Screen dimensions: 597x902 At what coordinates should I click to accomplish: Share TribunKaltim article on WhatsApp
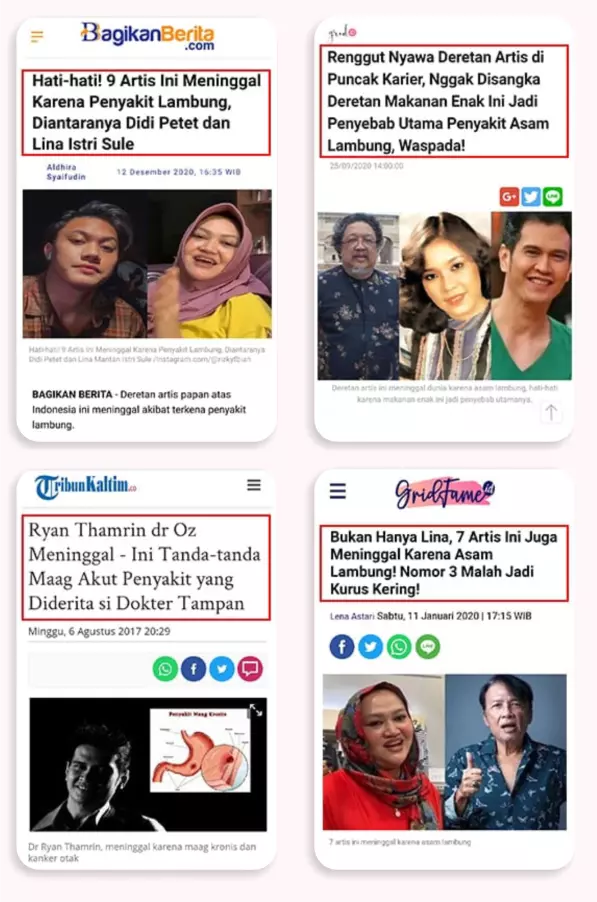click(165, 669)
